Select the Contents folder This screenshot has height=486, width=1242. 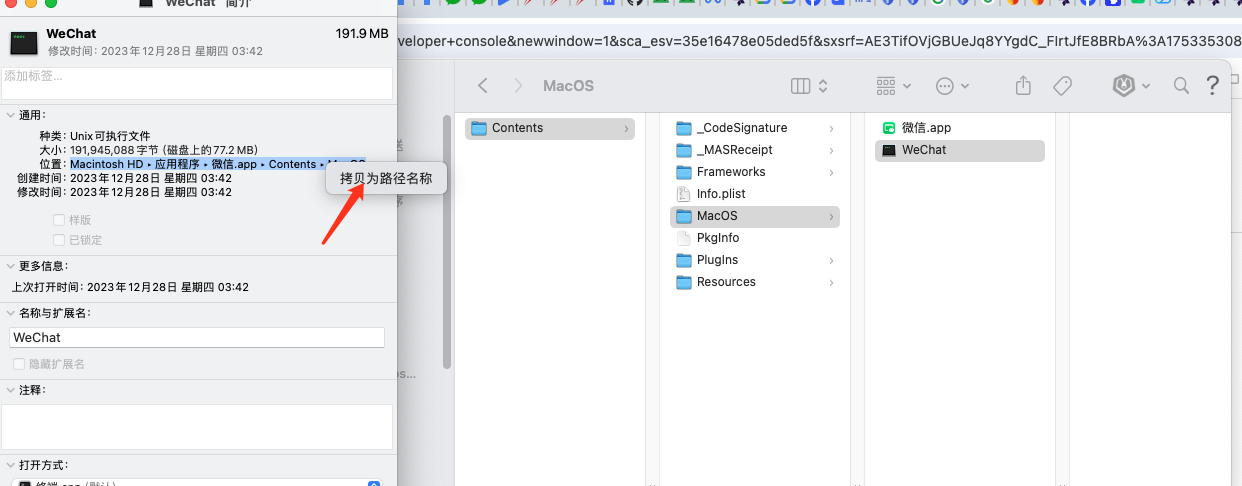click(x=550, y=128)
